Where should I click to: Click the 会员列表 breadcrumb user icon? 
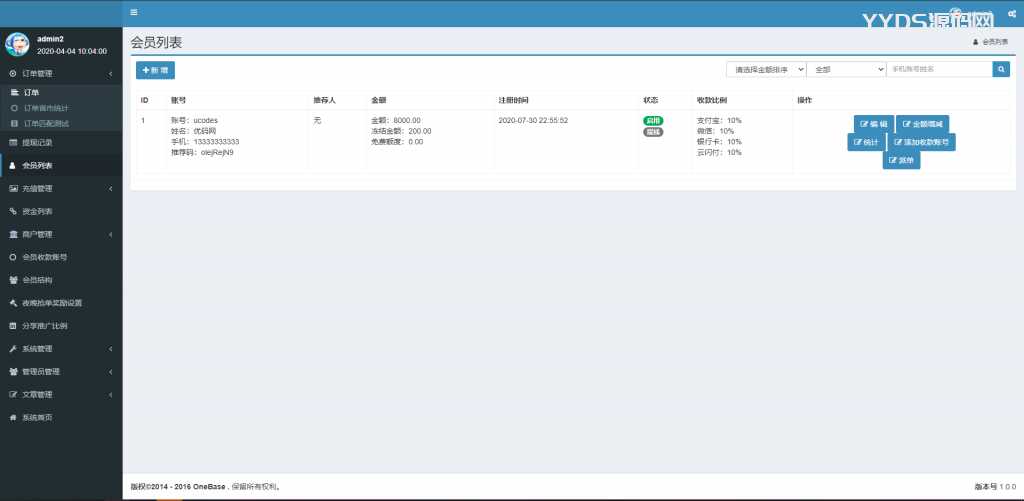(x=975, y=42)
